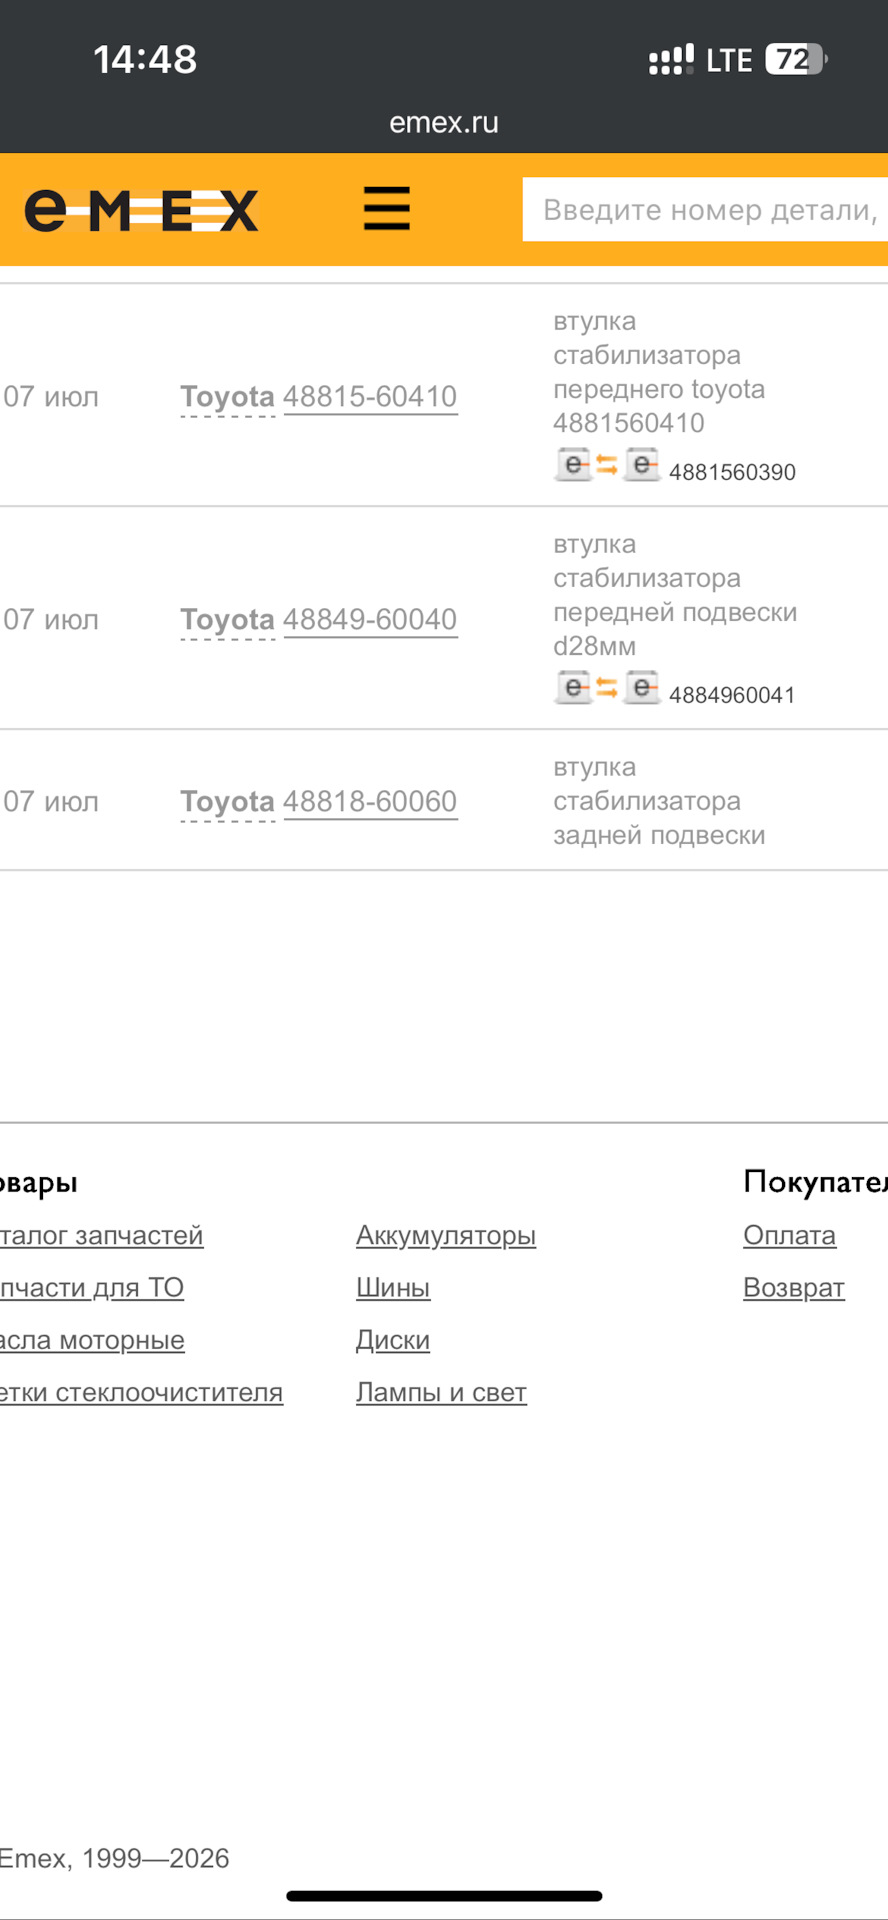Open part number 48815-60410
Viewport: 888px width, 1920px height.
(x=370, y=397)
